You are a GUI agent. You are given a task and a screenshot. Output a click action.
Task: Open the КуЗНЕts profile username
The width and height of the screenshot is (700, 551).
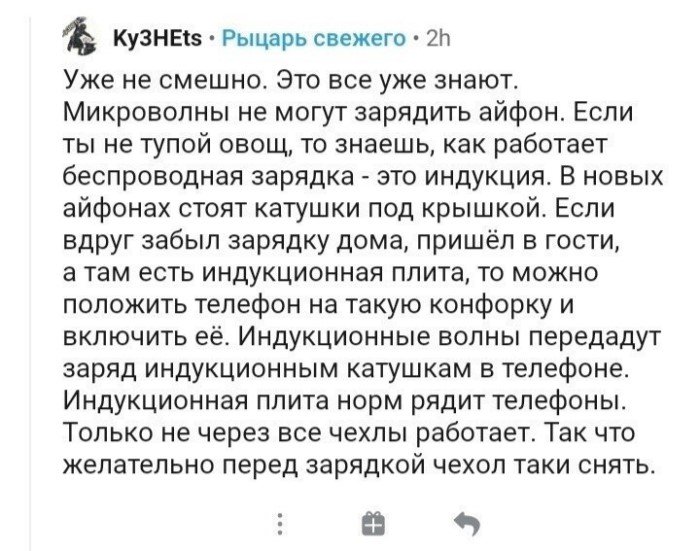(x=157, y=40)
